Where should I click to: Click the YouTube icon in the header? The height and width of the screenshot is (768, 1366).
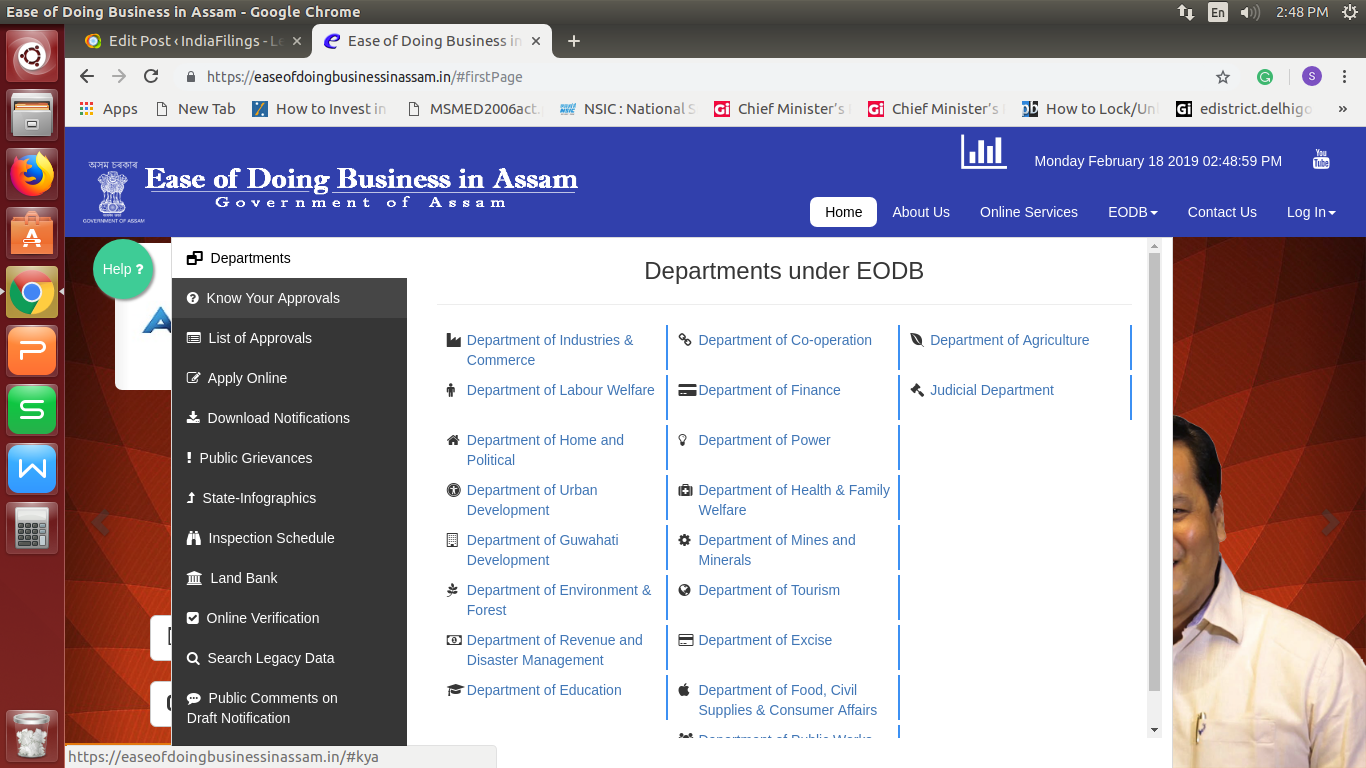click(x=1321, y=158)
